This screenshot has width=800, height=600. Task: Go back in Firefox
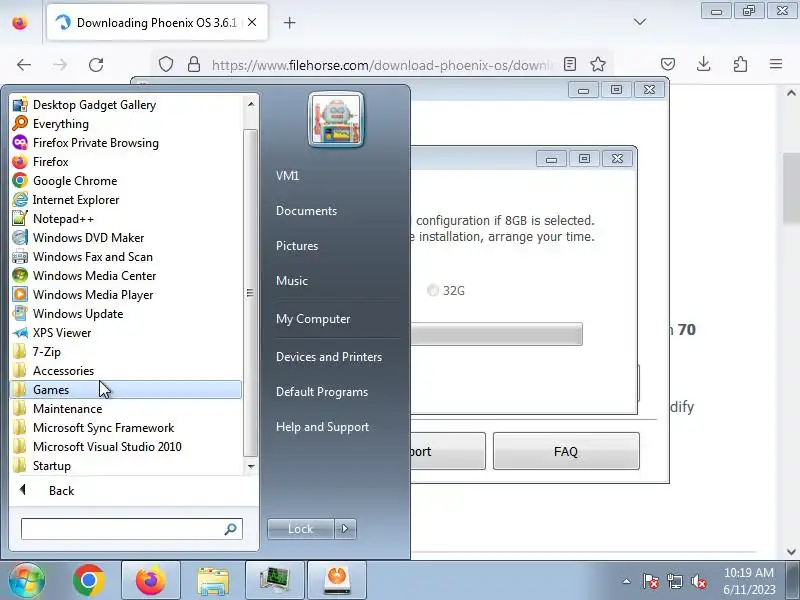point(24,65)
